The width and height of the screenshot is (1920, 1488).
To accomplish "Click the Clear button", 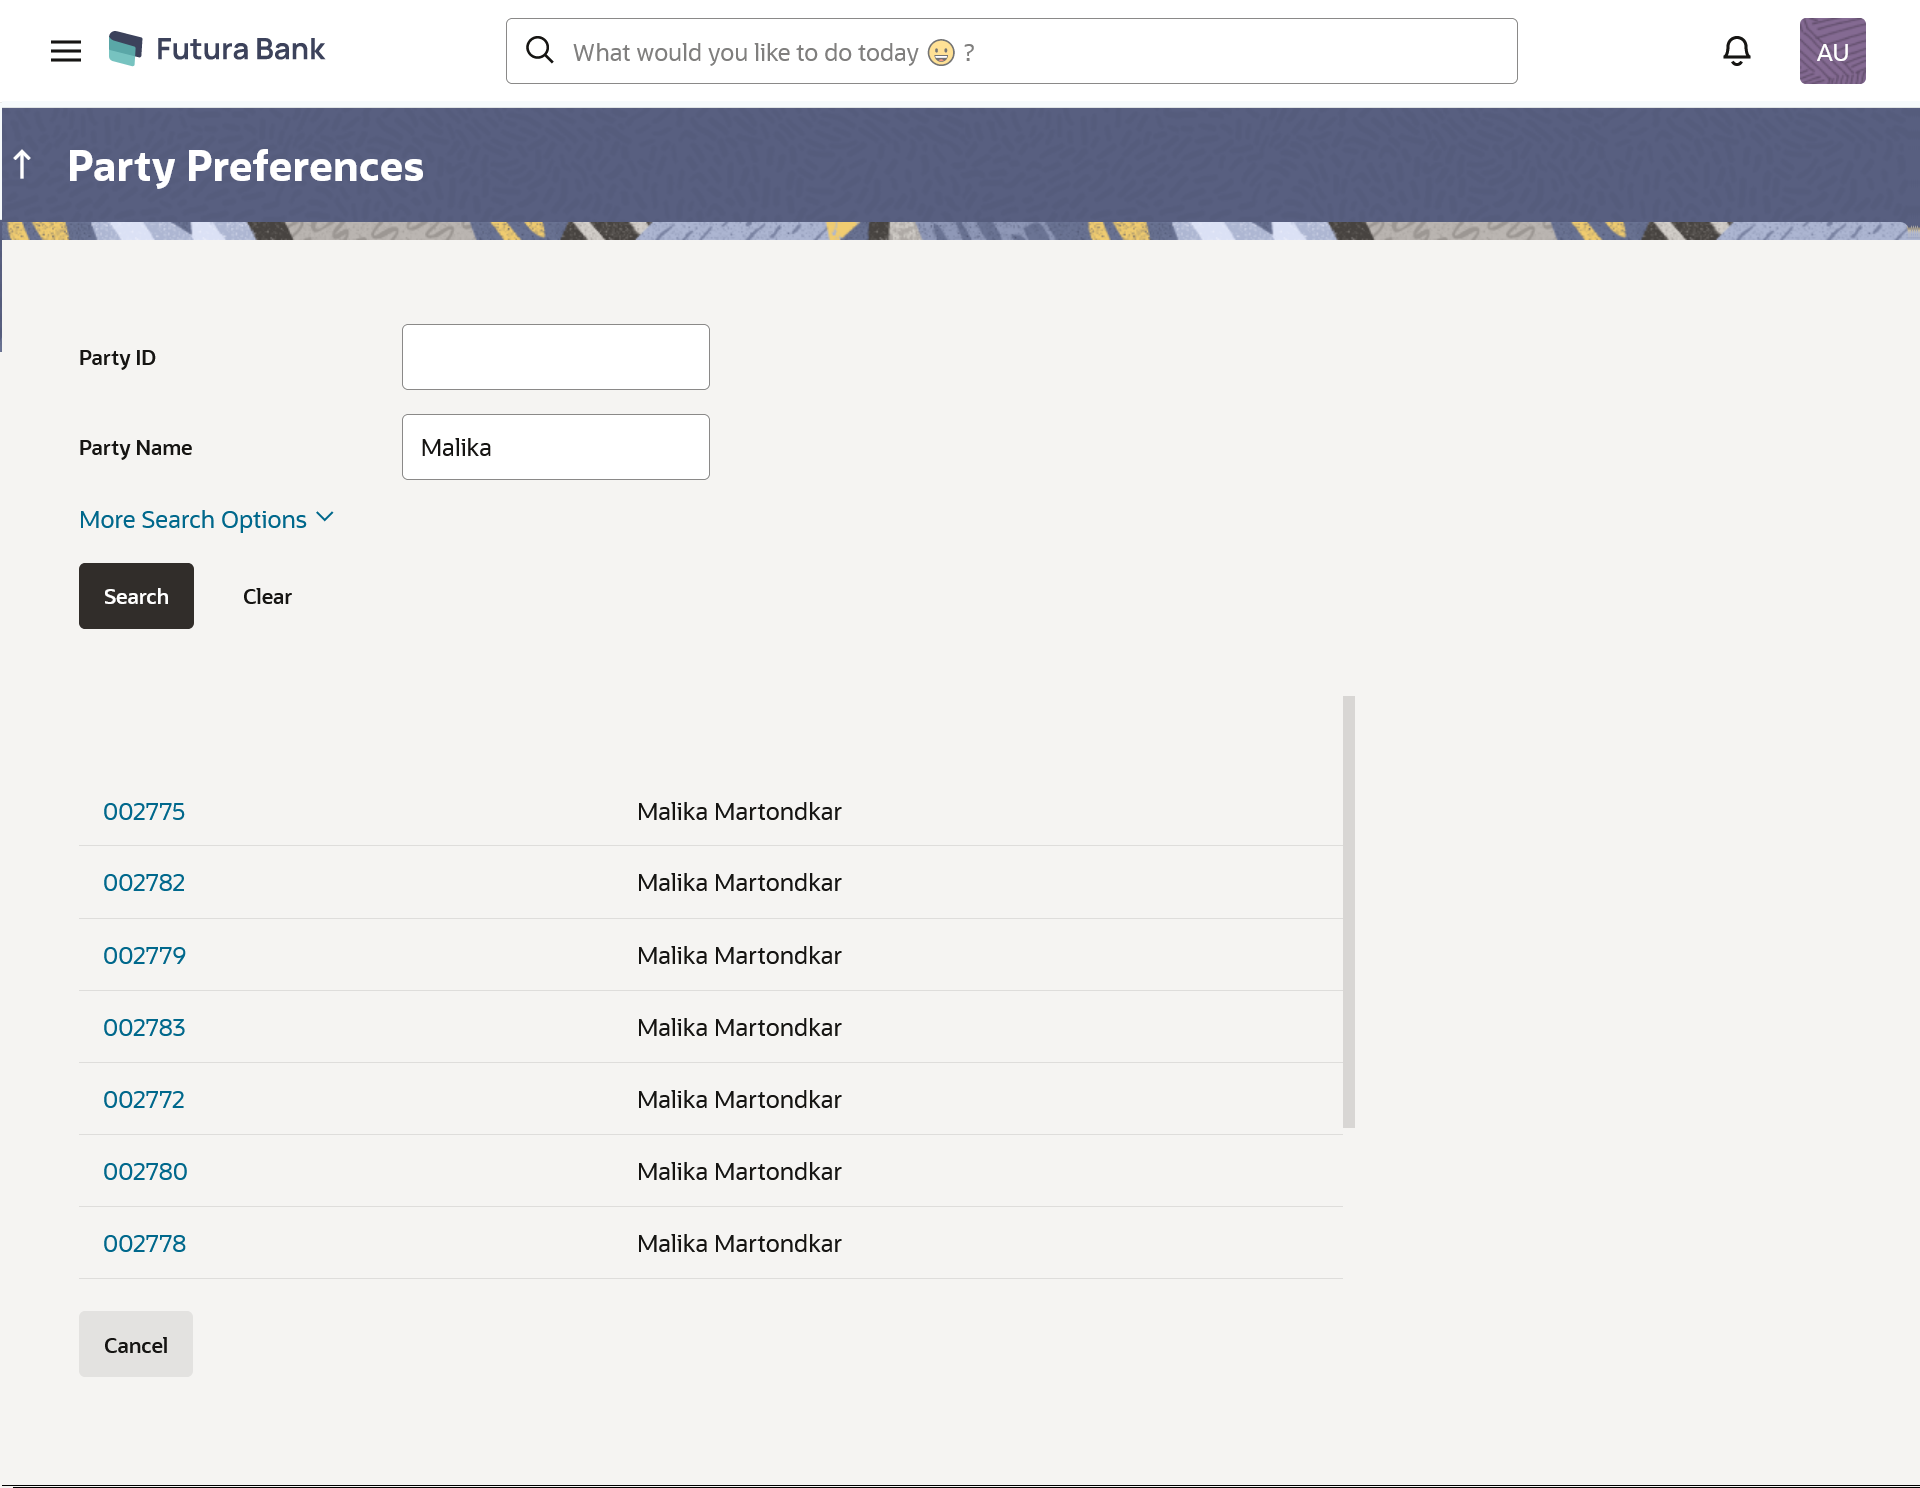I will [267, 596].
